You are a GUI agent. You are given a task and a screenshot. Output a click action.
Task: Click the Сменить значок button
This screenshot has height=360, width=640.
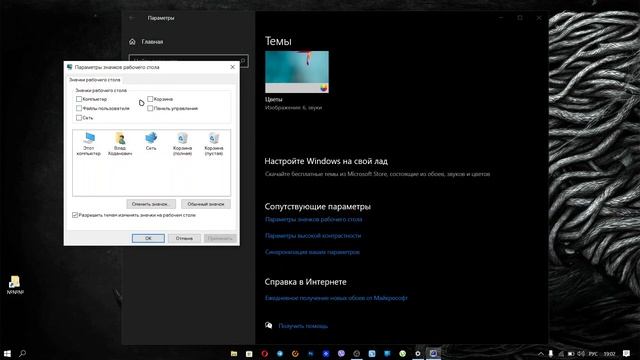pos(151,204)
